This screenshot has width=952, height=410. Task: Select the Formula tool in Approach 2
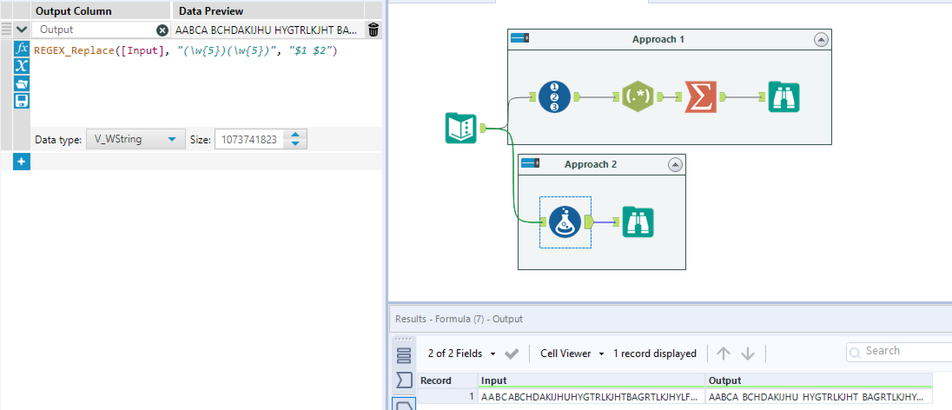point(565,222)
